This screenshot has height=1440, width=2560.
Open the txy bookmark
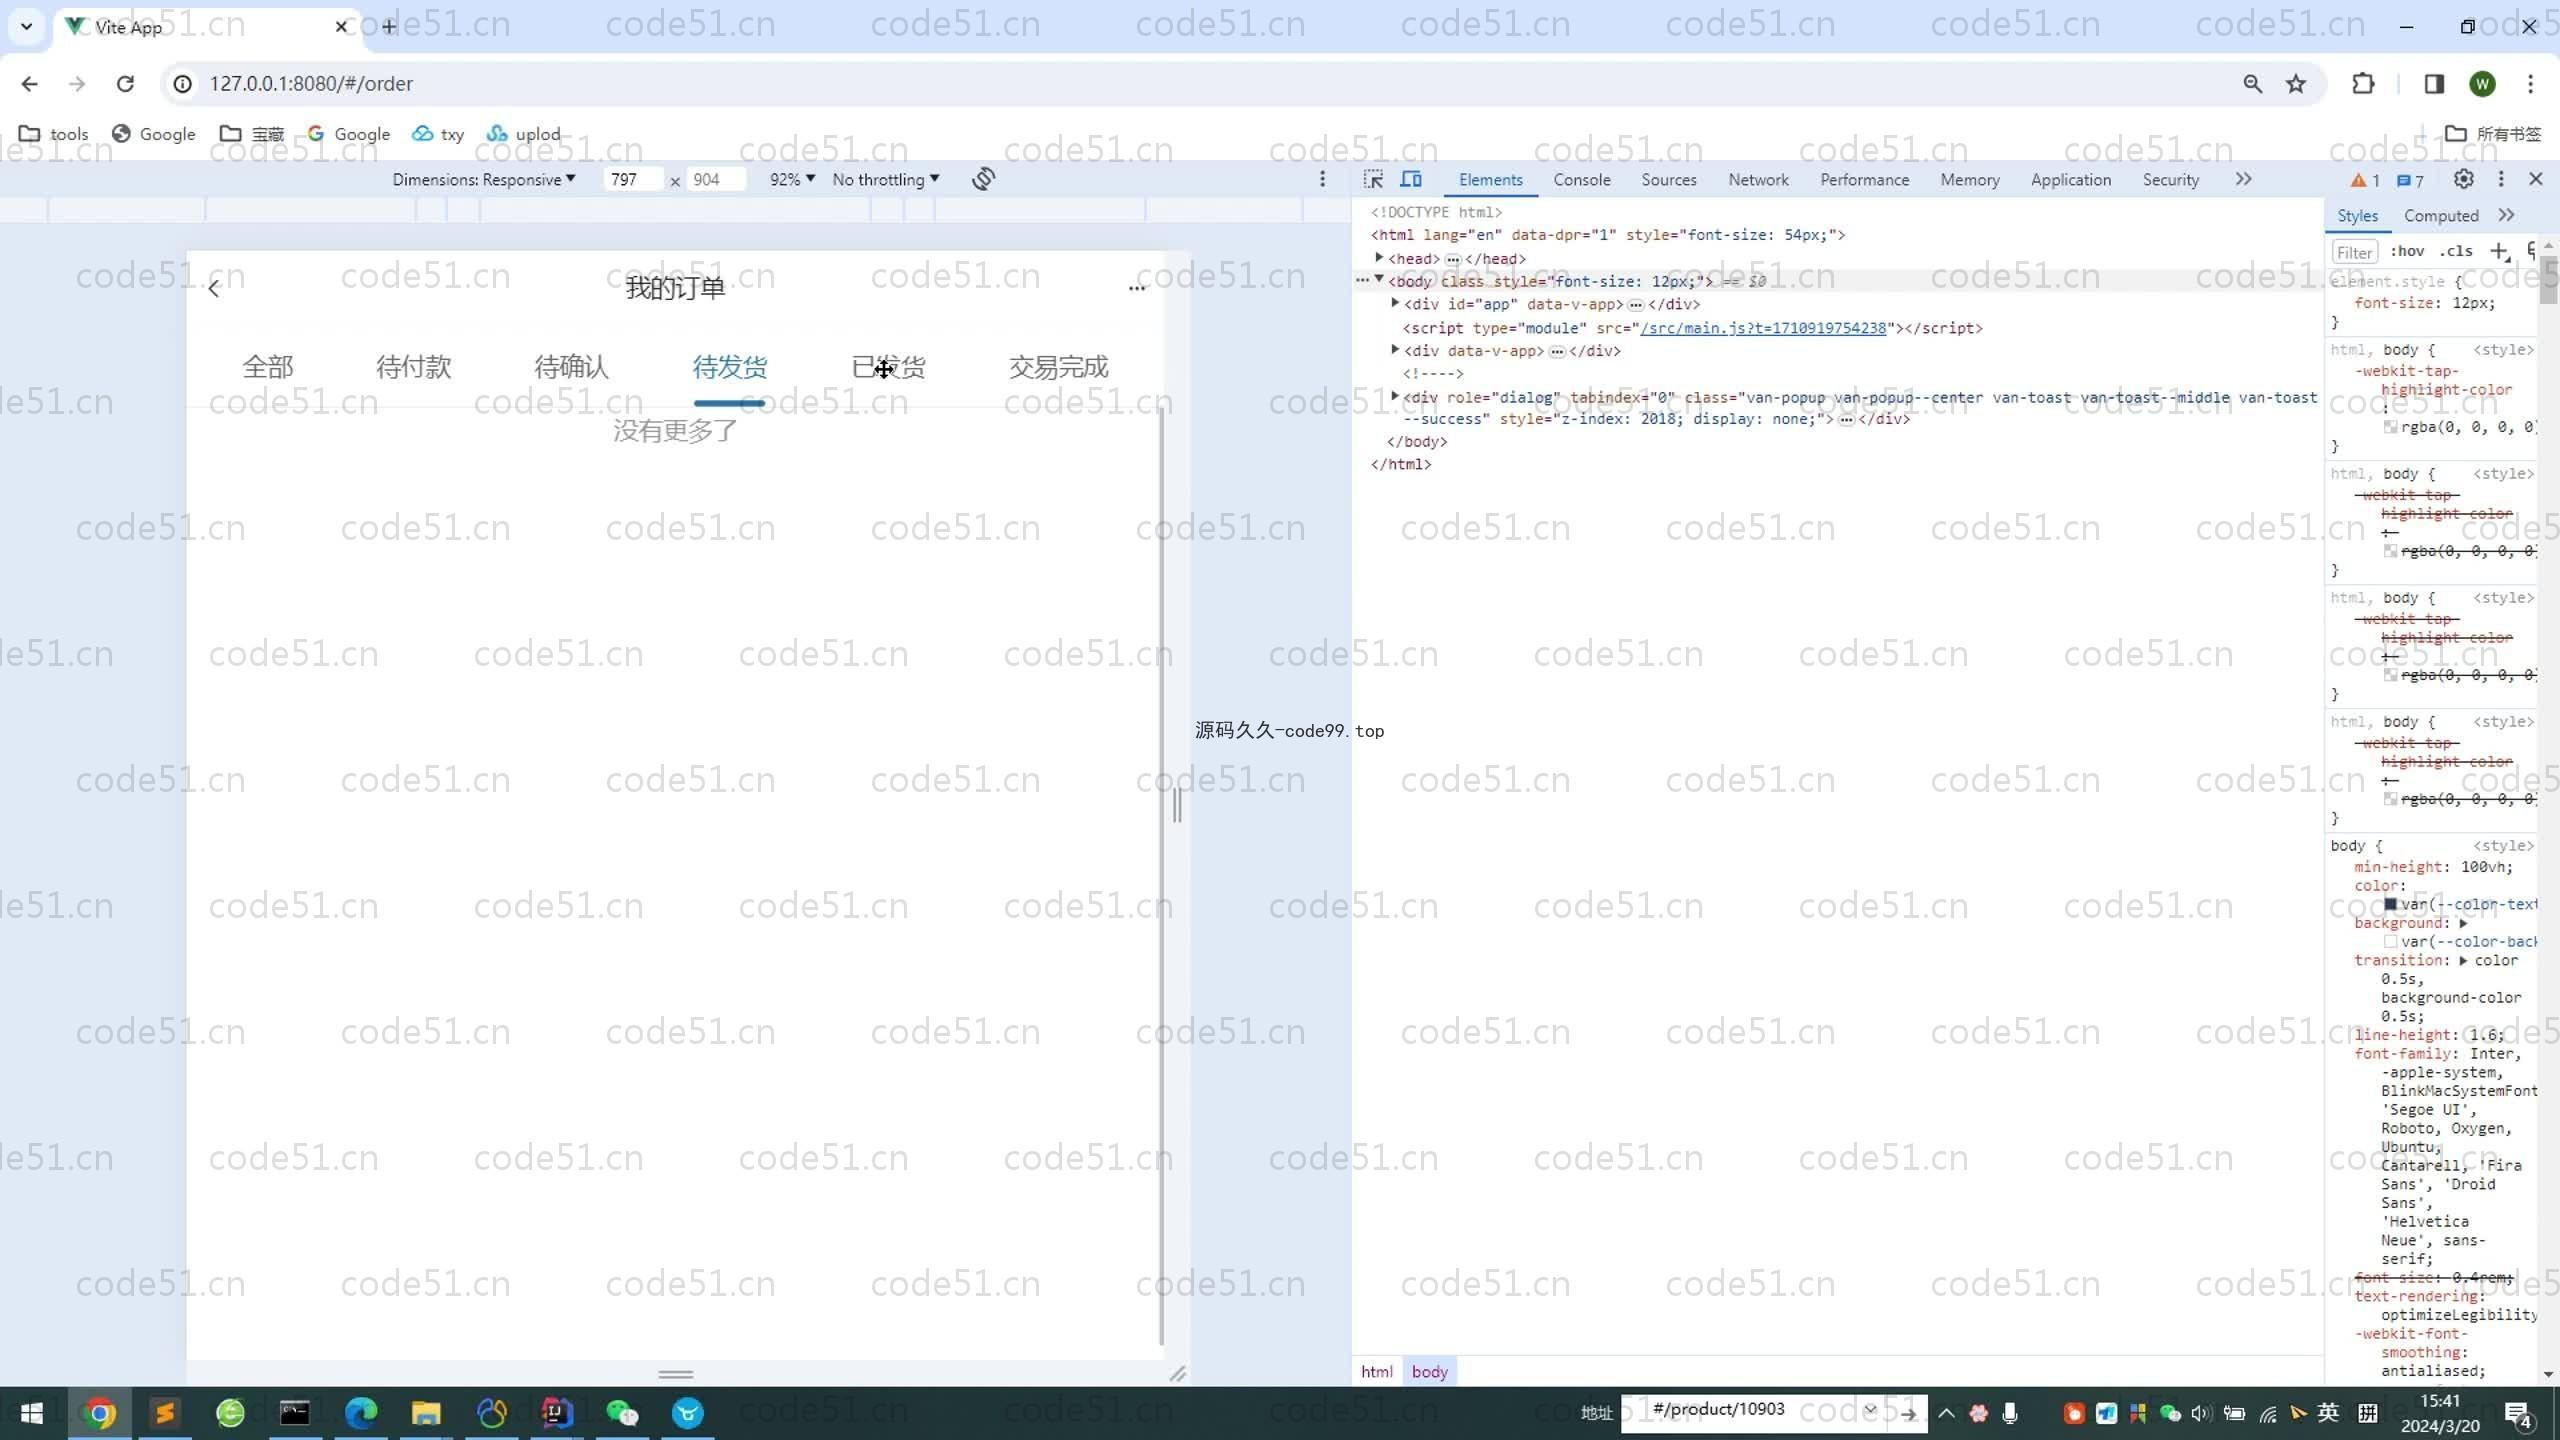438,134
